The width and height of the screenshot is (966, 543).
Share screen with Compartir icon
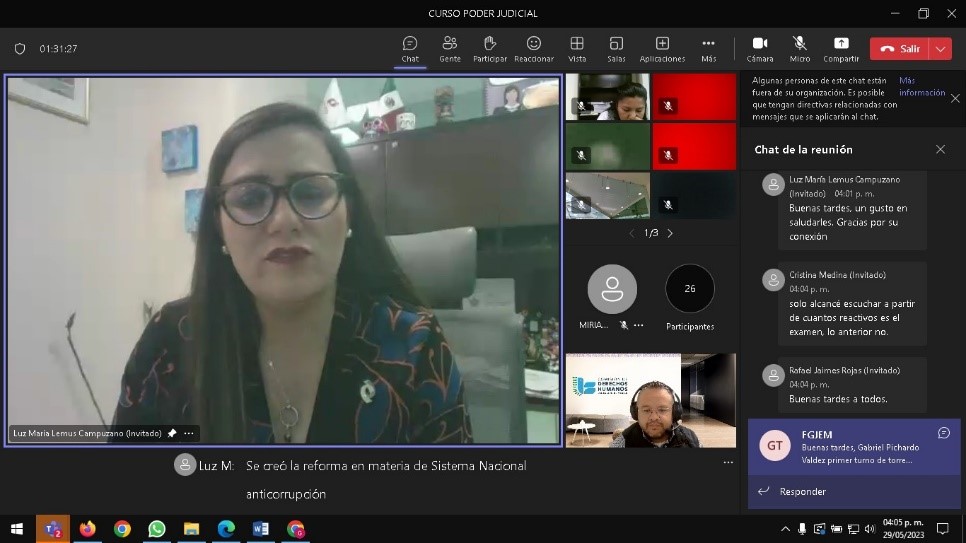pos(841,44)
